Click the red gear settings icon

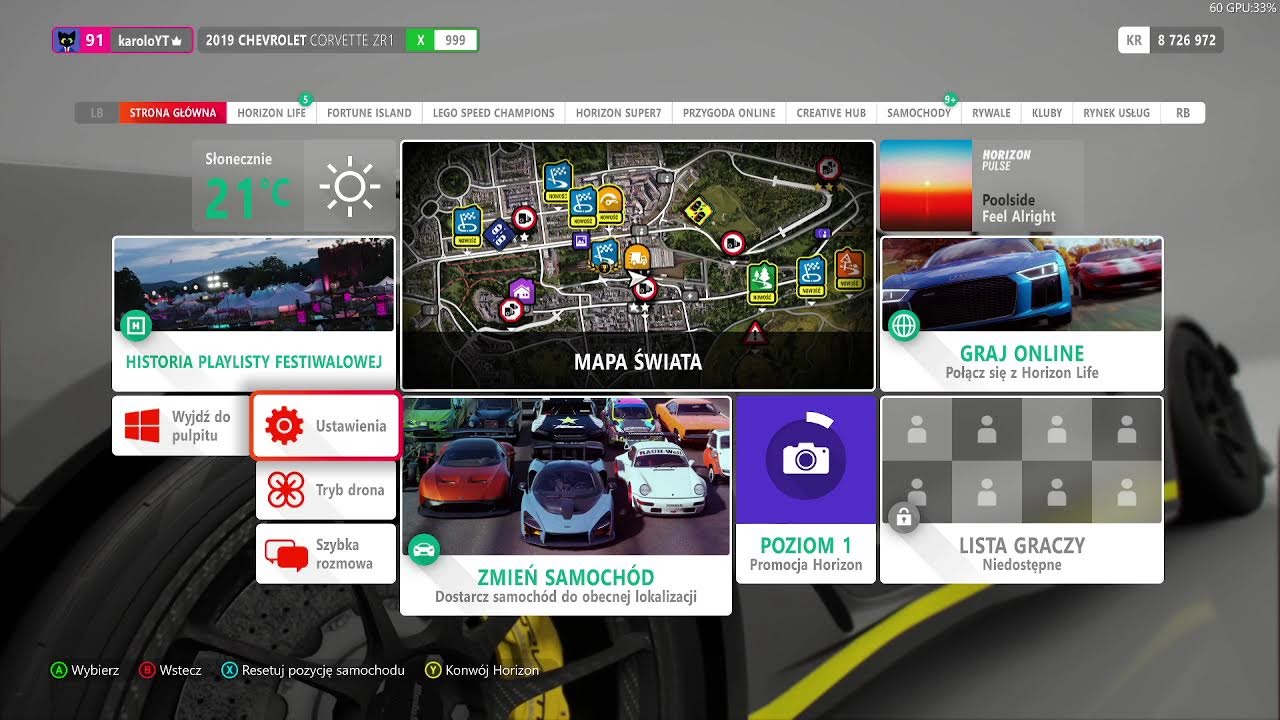click(284, 426)
